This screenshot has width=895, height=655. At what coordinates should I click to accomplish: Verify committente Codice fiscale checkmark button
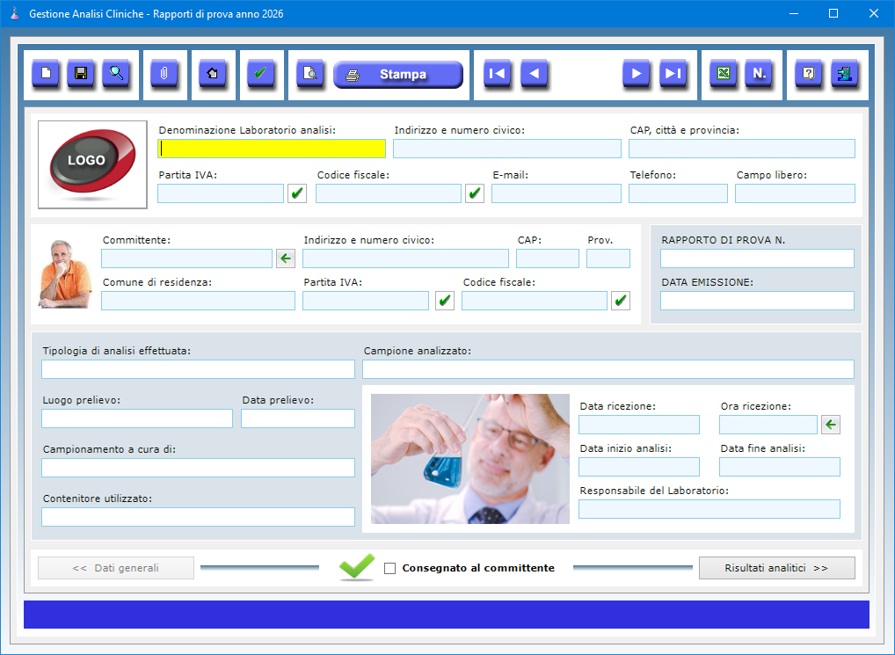click(620, 301)
